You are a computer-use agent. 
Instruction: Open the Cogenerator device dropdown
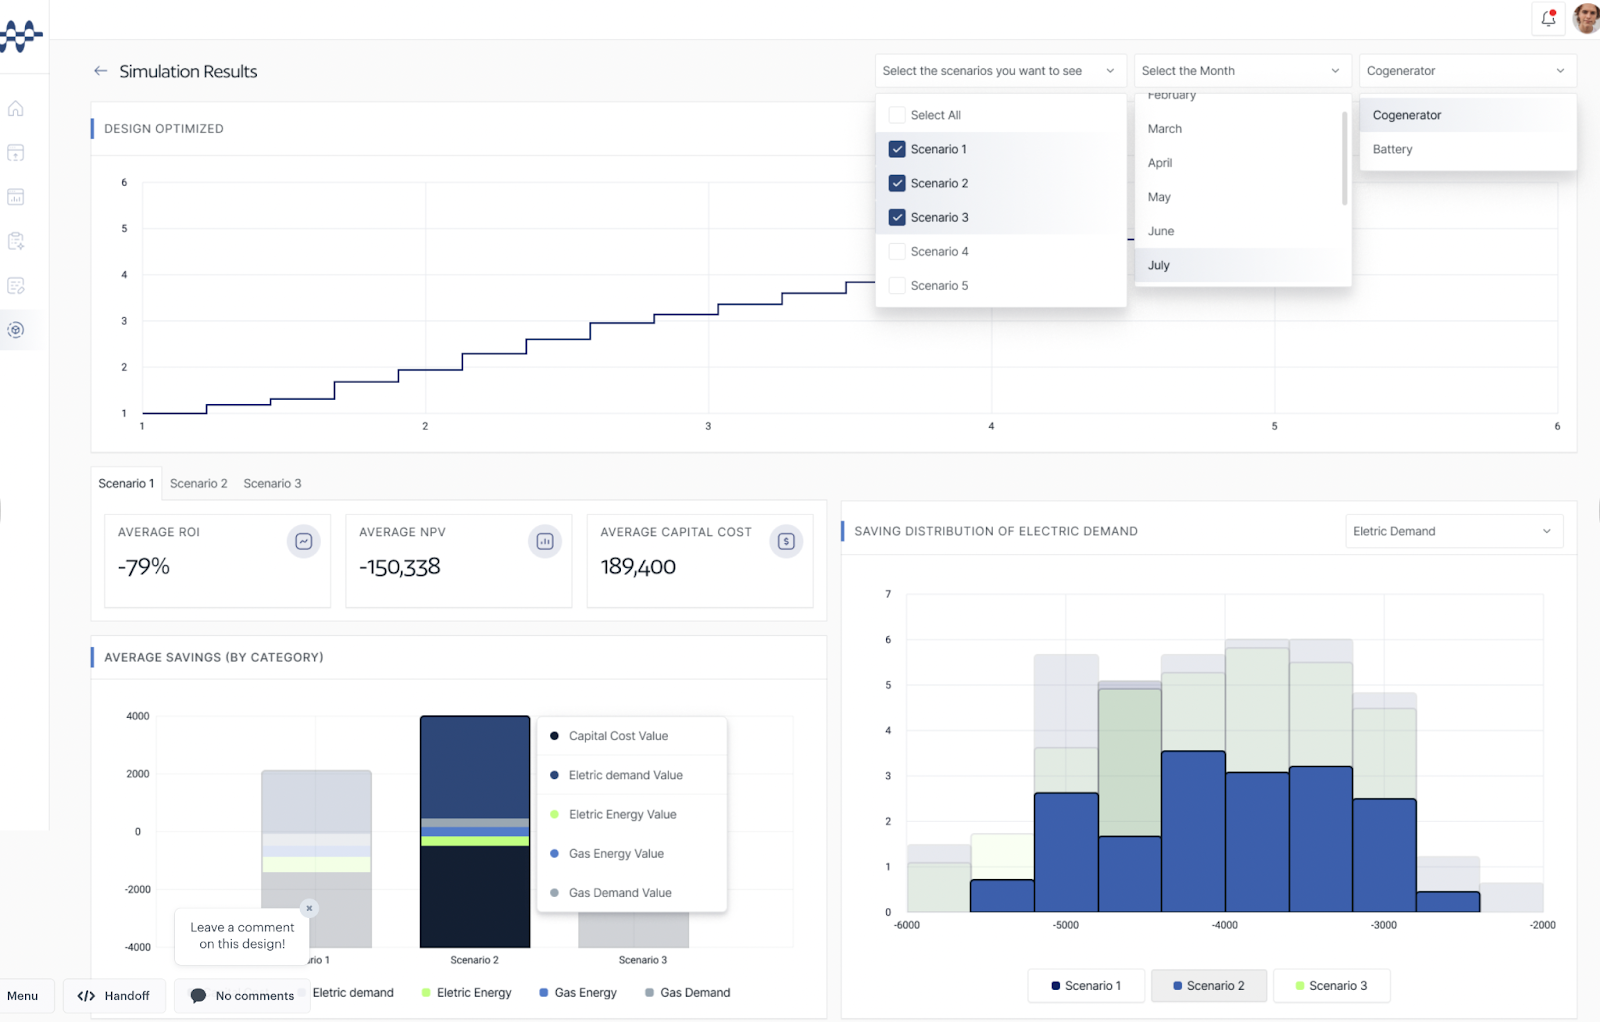(1465, 70)
